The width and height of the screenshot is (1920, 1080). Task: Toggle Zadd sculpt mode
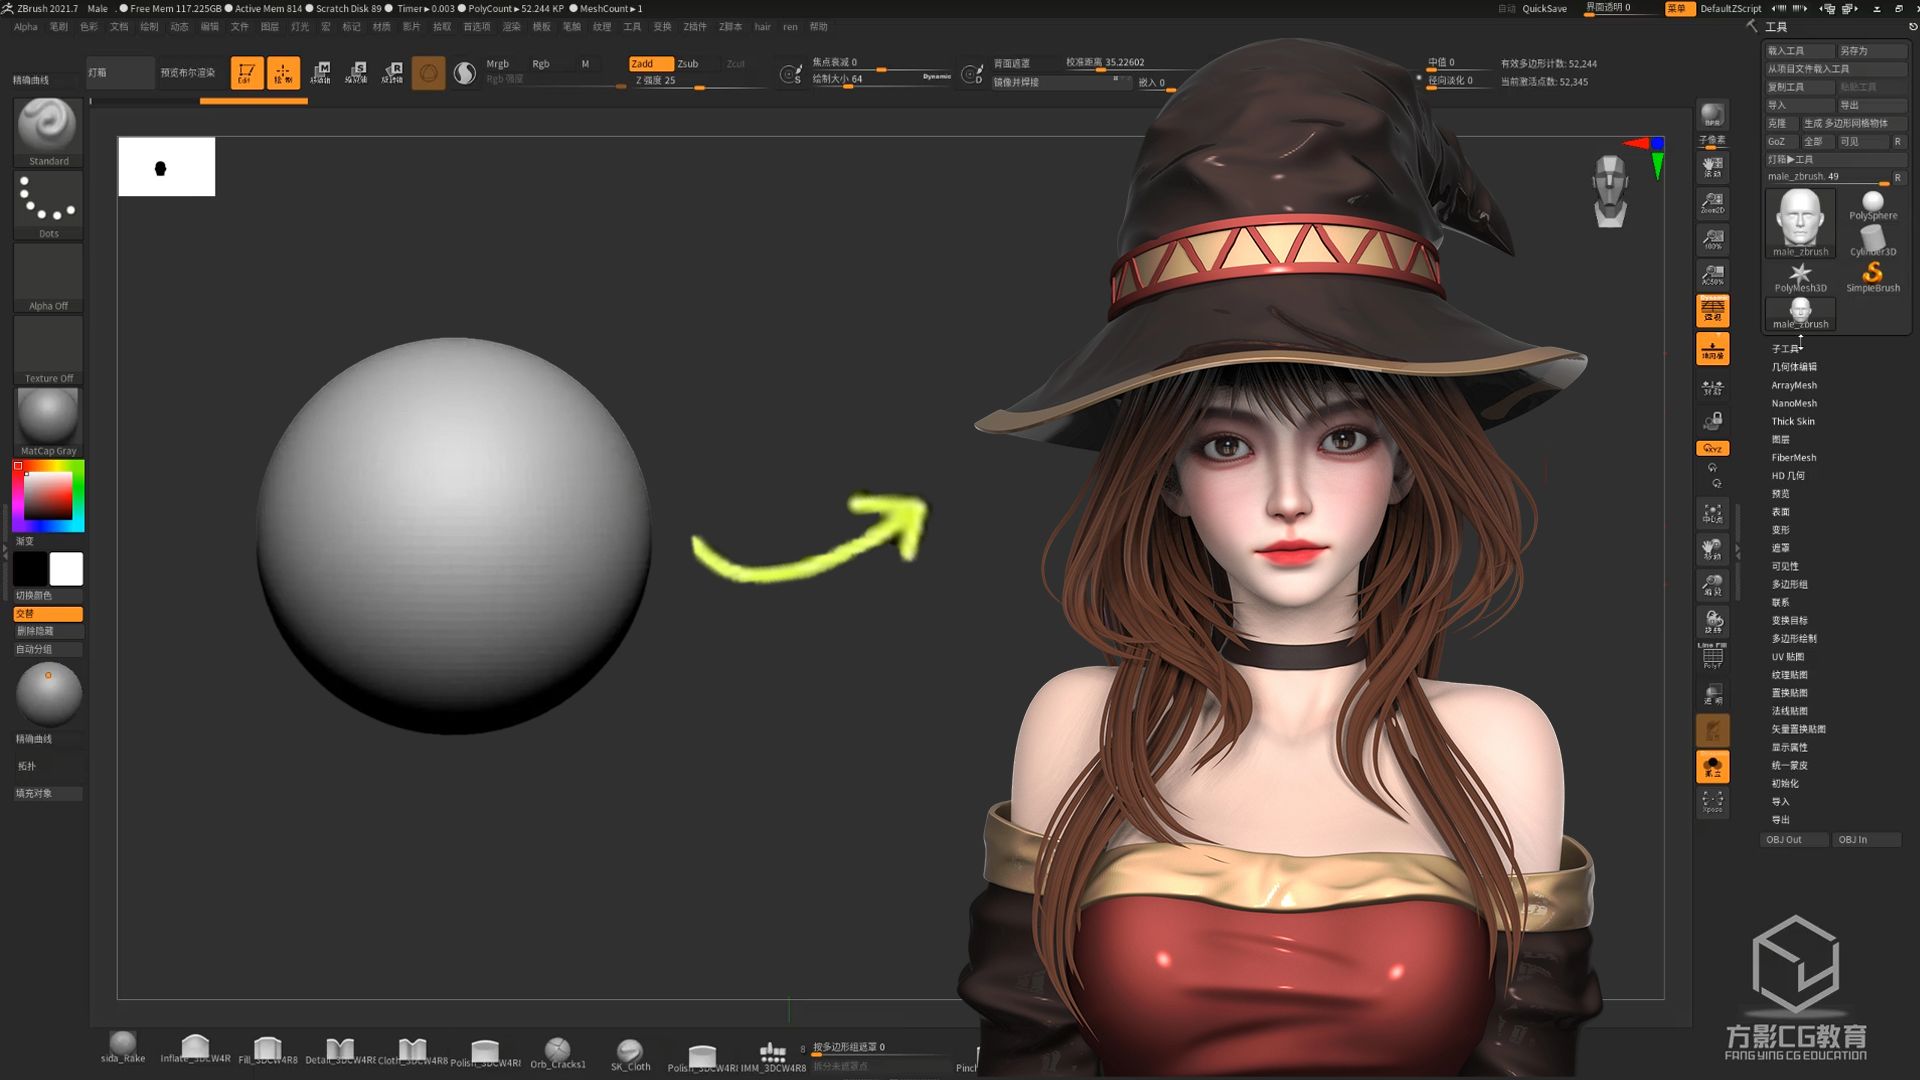pyautogui.click(x=651, y=64)
